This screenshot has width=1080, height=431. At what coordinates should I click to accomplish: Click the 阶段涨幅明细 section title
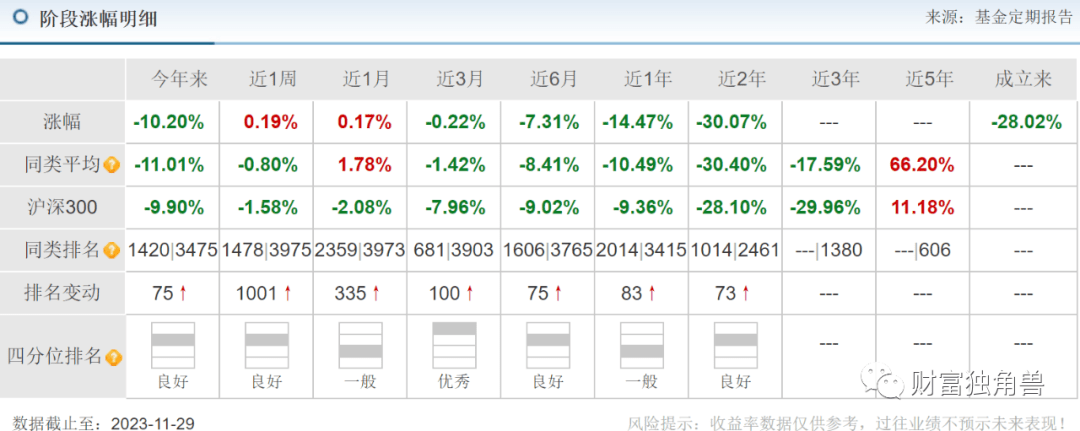98,18
